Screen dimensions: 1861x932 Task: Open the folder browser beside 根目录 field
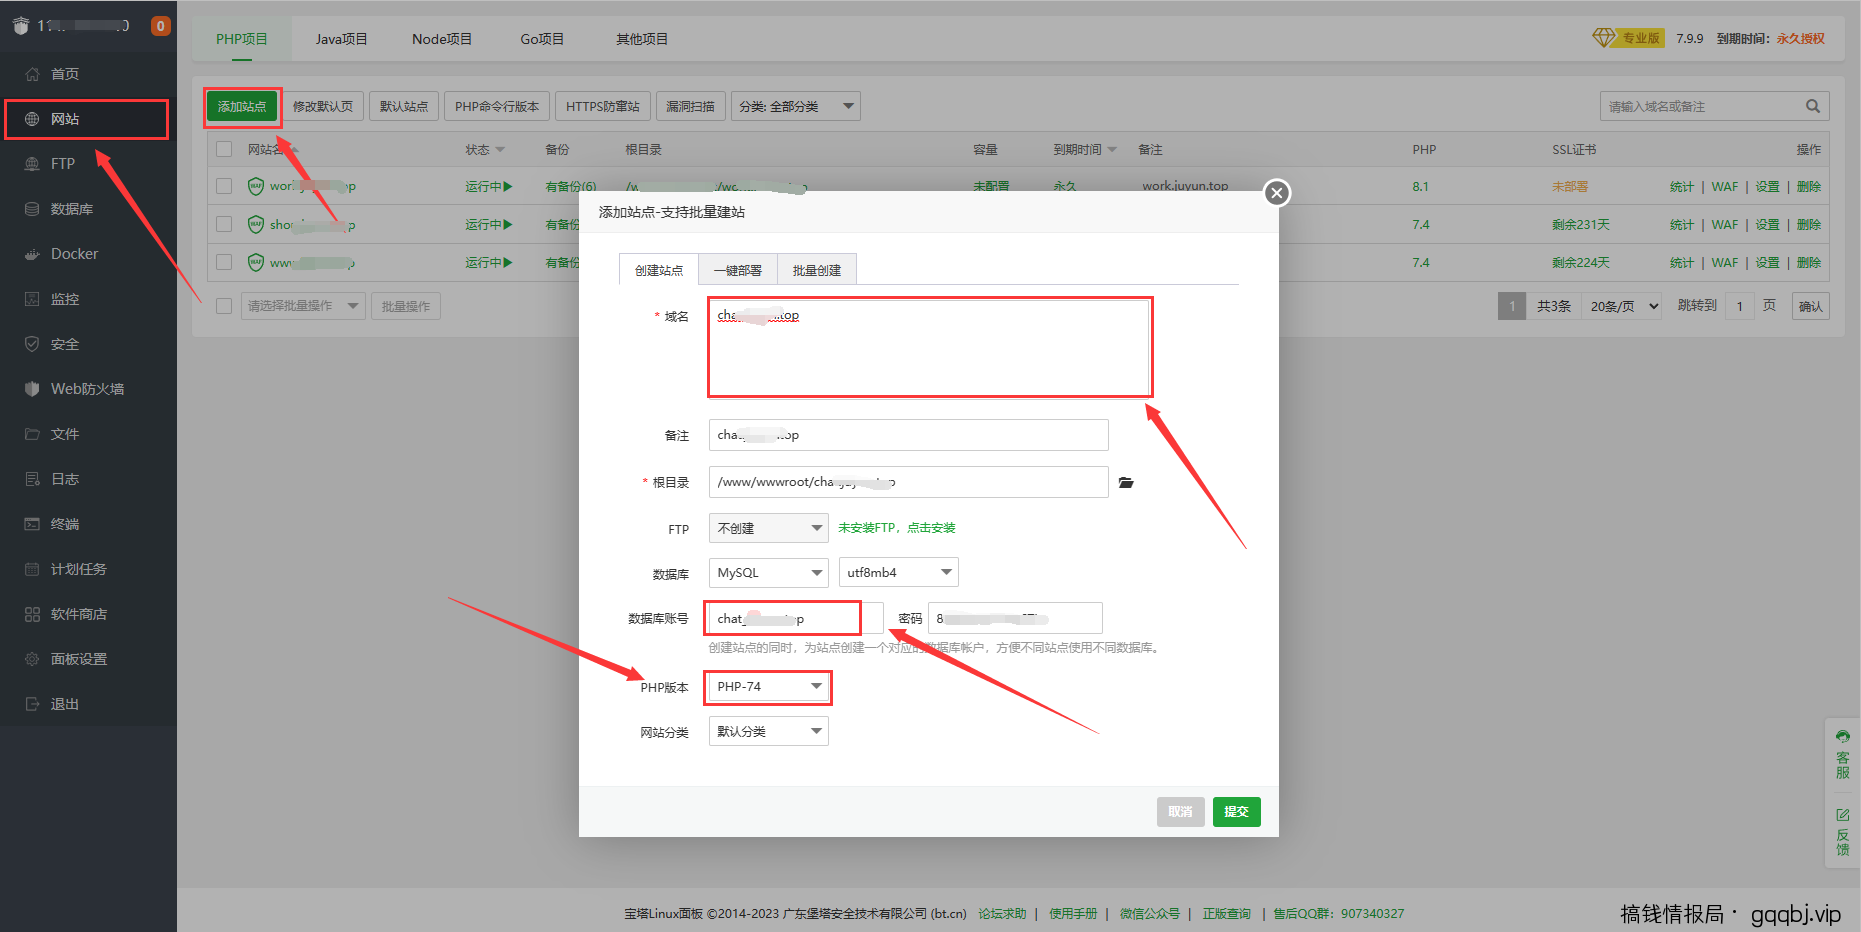click(1126, 482)
